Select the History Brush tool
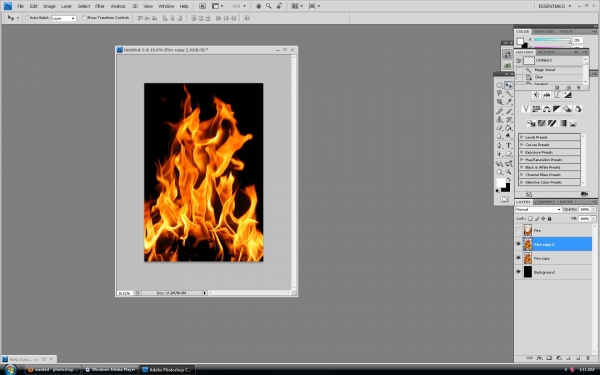This screenshot has width=600, height=375. coord(509,119)
